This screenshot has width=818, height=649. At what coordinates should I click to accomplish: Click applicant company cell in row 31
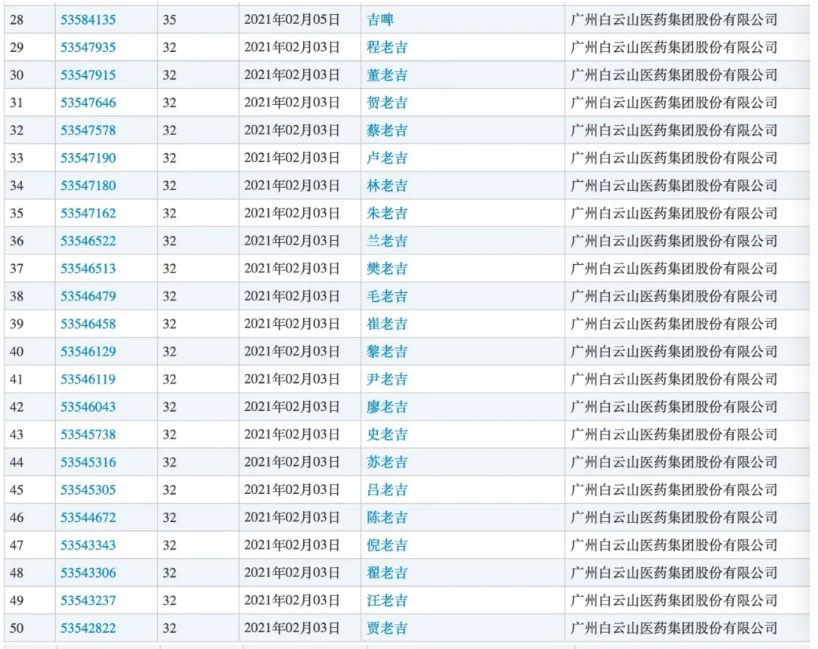coord(688,103)
